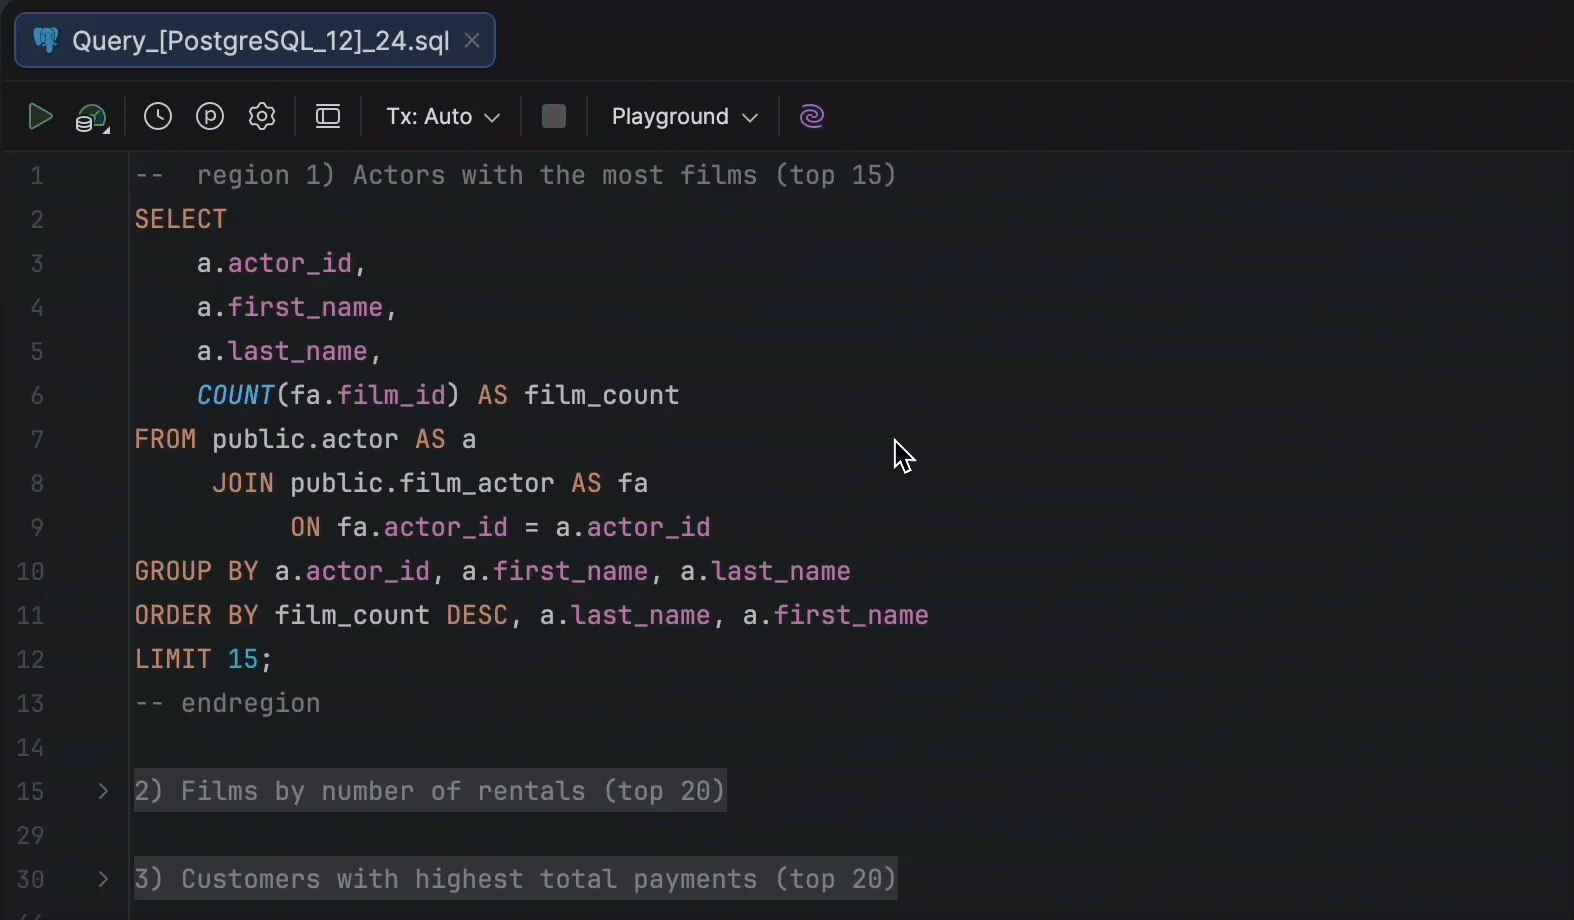
Task: Click the view parameters P icon
Action: click(x=210, y=117)
